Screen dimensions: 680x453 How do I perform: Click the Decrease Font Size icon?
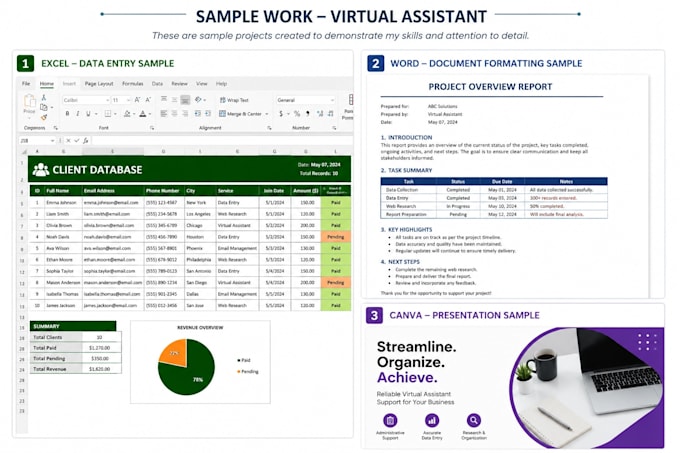point(148,100)
